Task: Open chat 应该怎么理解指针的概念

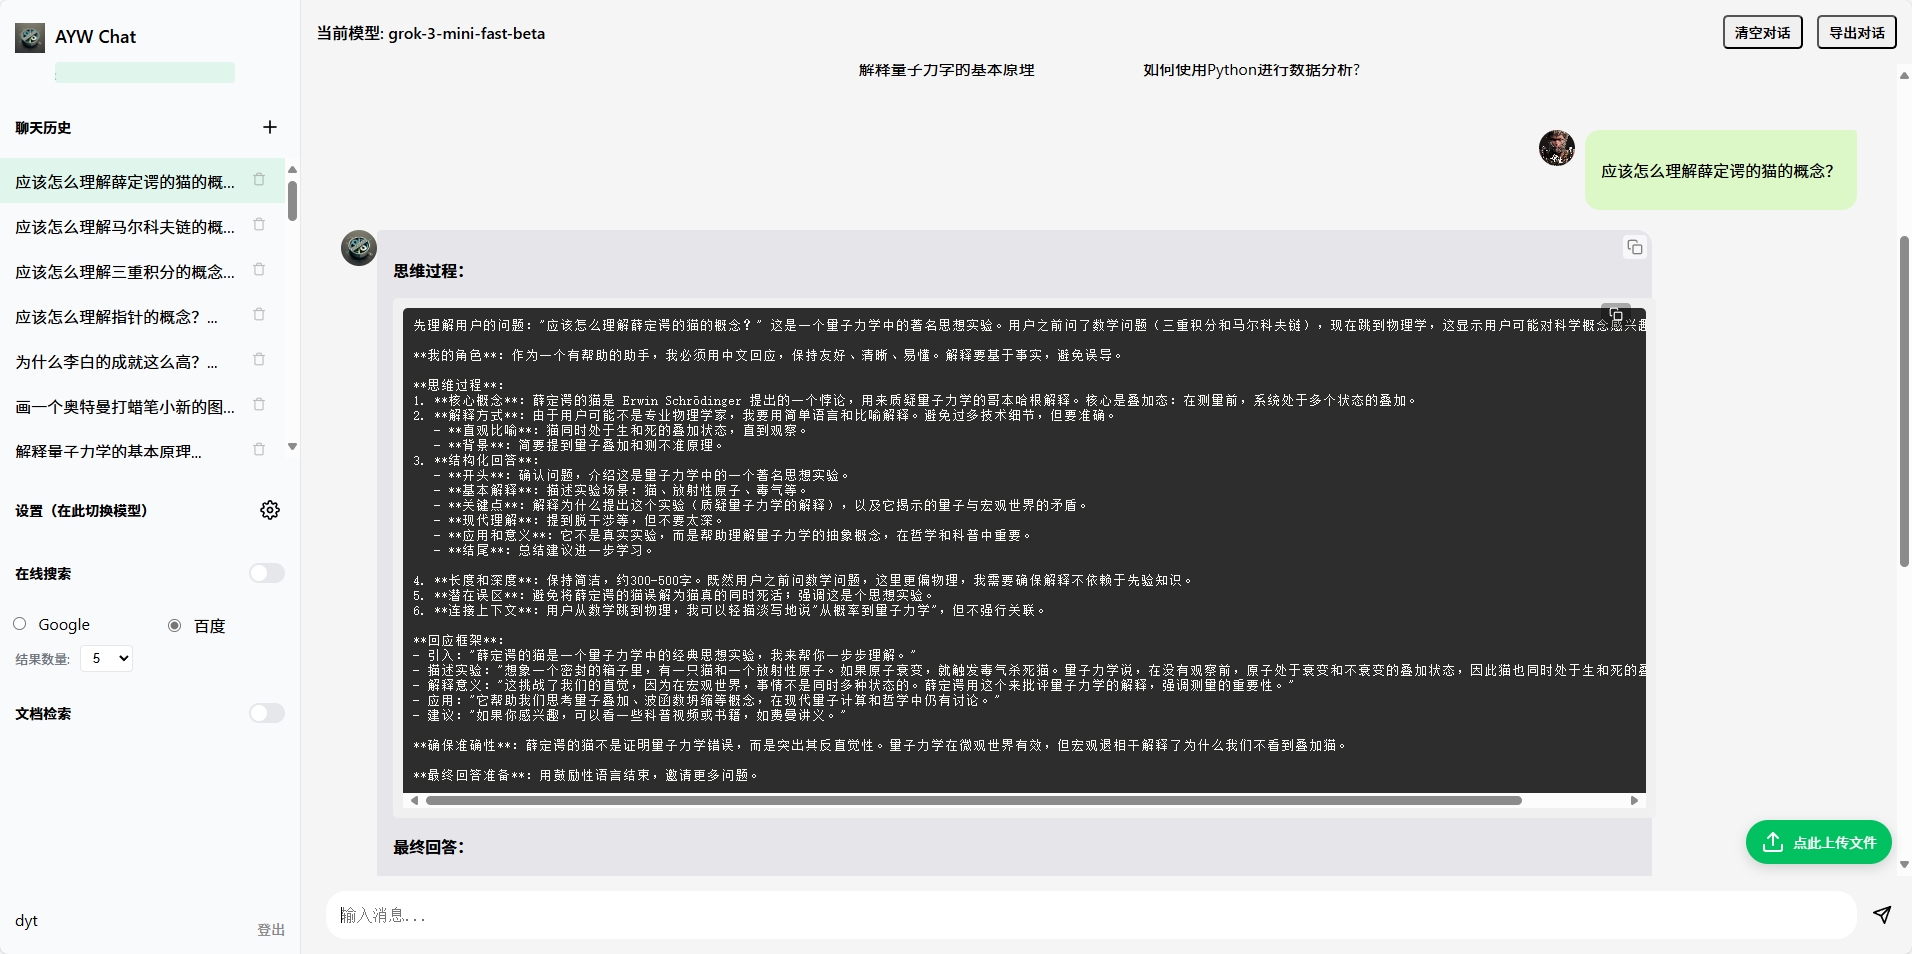Action: [x=116, y=317]
